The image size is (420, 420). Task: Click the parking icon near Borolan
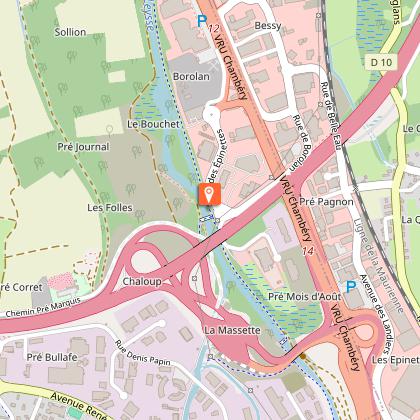[x=202, y=21]
